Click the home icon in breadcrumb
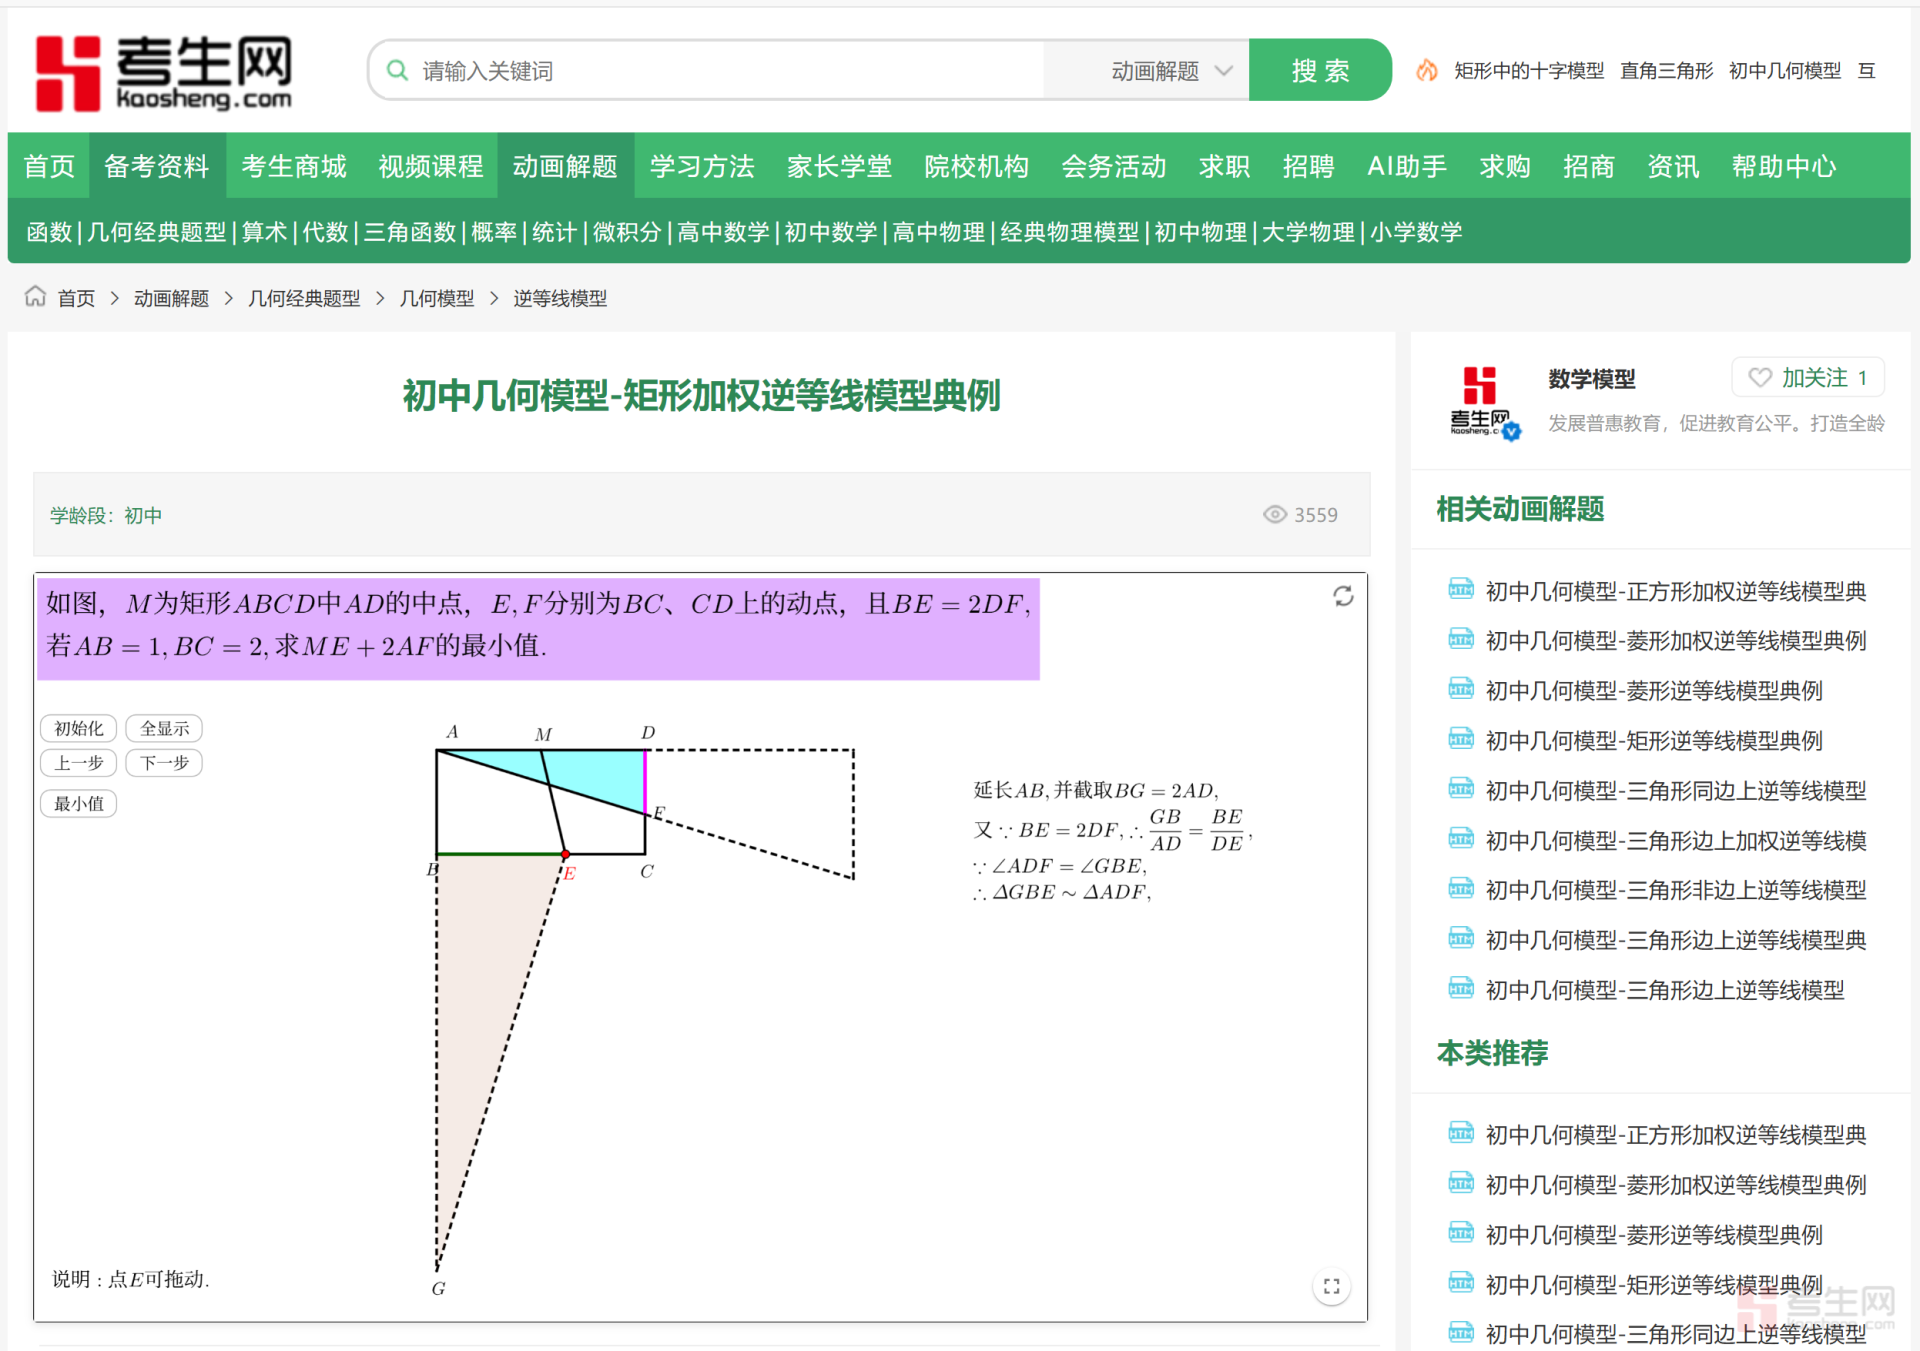This screenshot has height=1351, width=1920. point(35,297)
